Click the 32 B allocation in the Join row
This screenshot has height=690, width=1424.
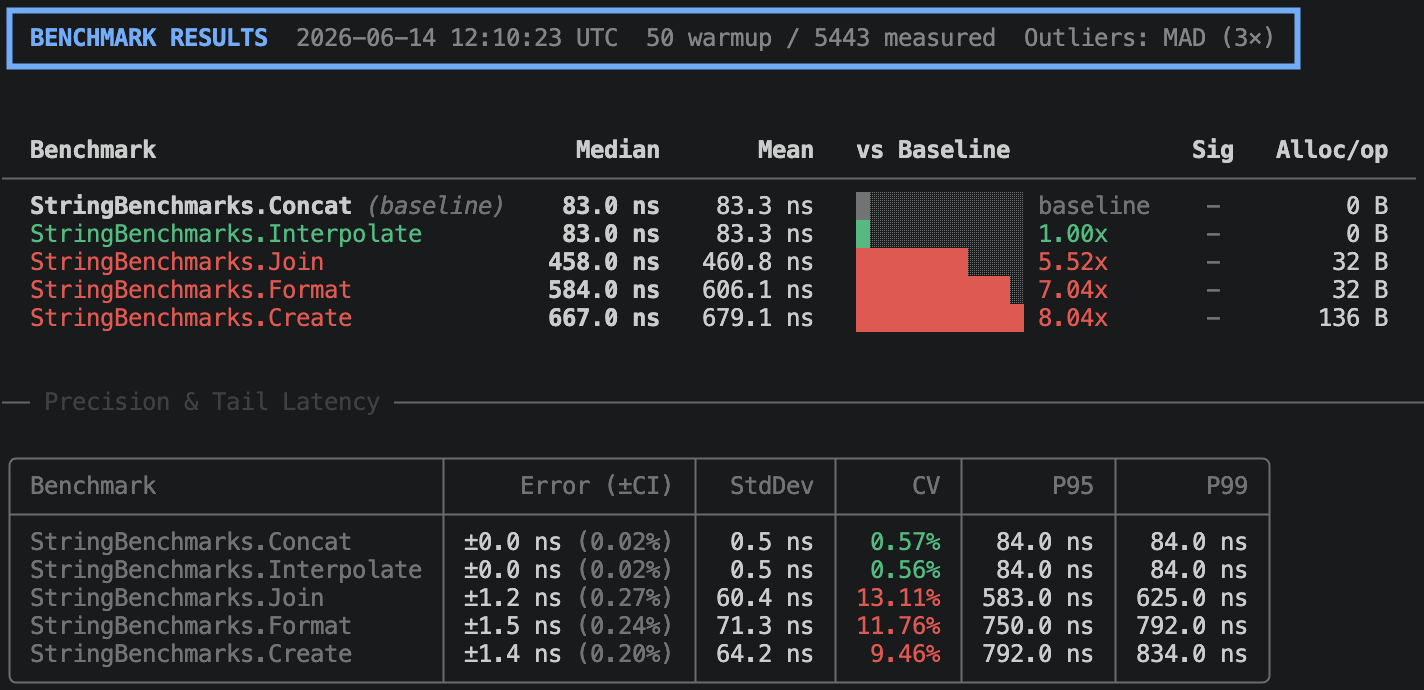point(1360,262)
